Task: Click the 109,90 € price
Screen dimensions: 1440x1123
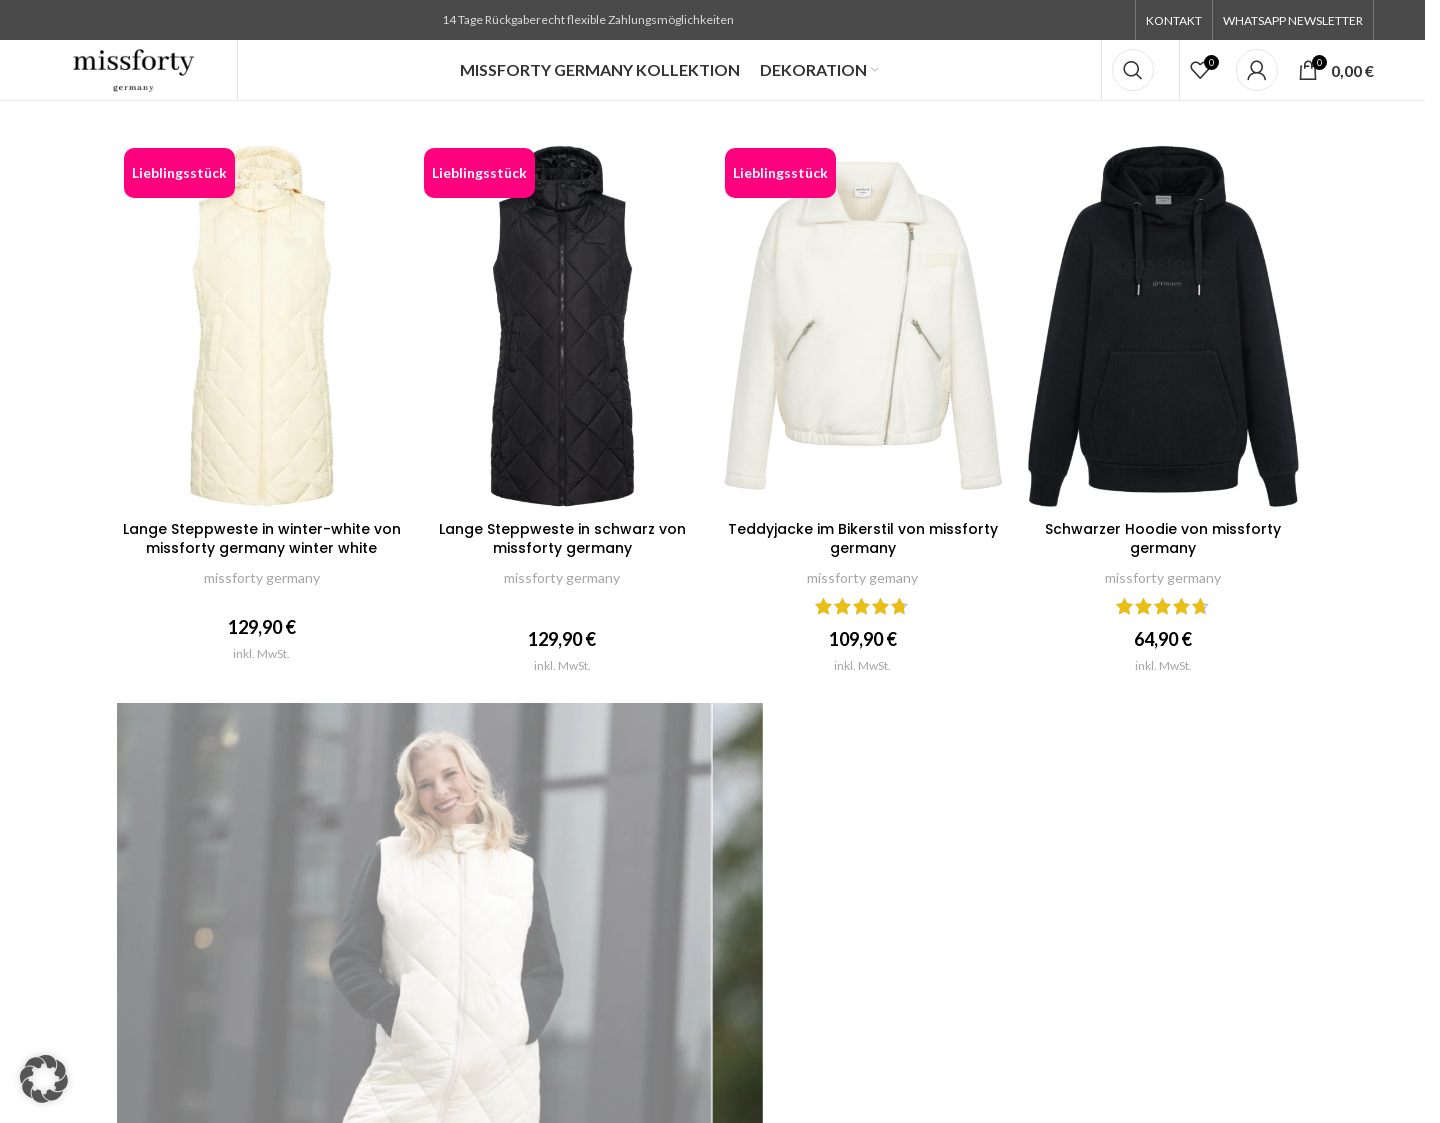Action: click(x=863, y=639)
